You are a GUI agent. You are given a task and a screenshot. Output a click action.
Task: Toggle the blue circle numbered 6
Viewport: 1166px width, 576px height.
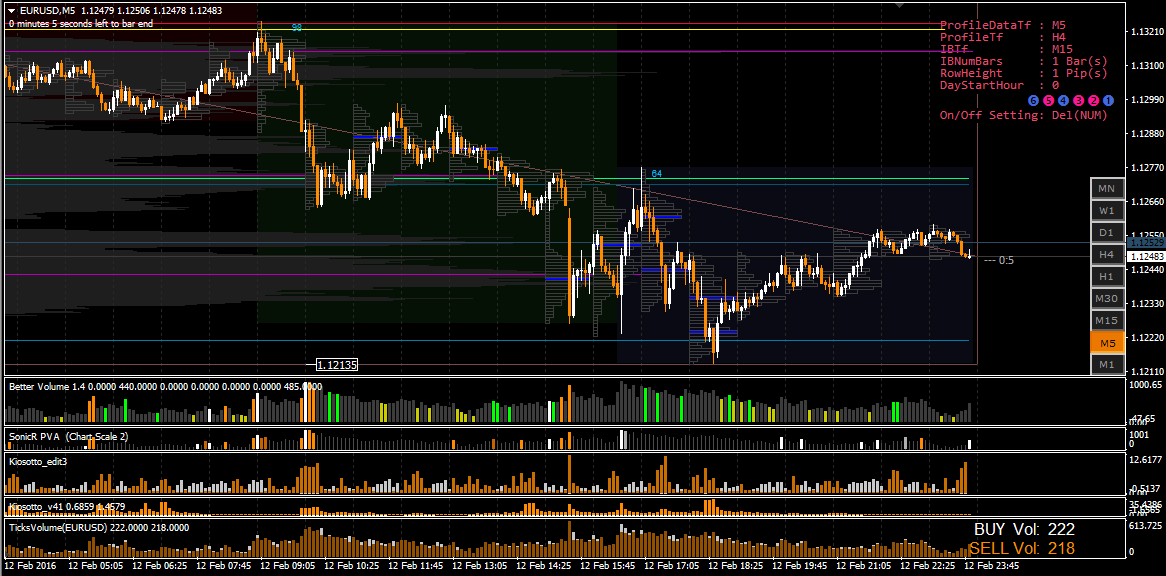1032,101
